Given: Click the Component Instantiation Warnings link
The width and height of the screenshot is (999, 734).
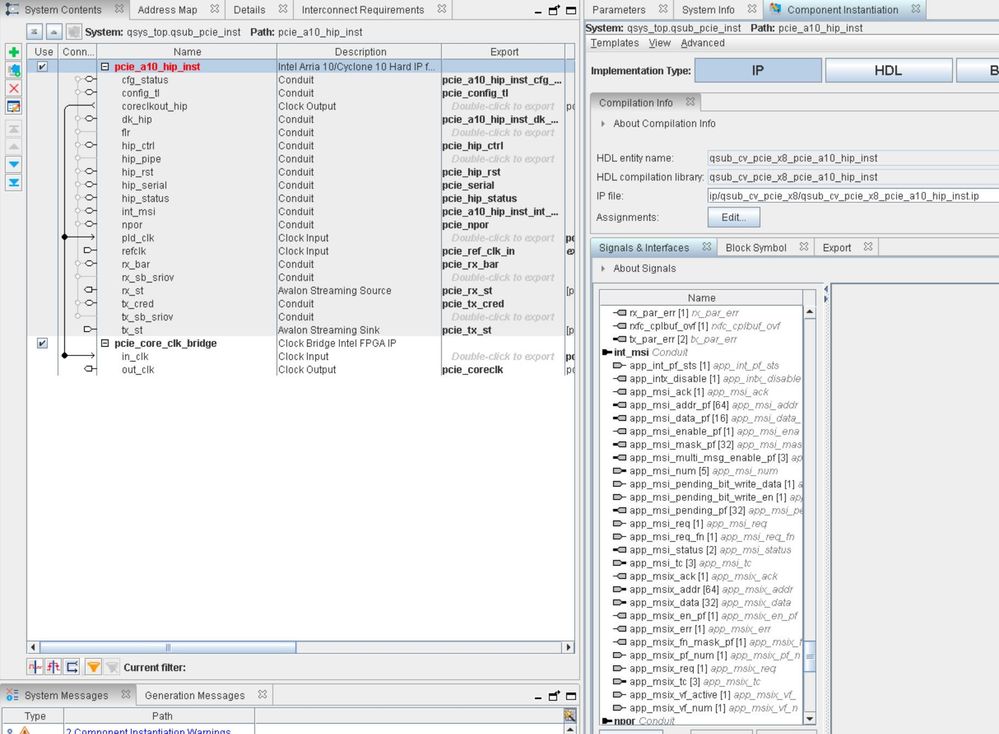Looking at the screenshot, I should click(x=148, y=730).
